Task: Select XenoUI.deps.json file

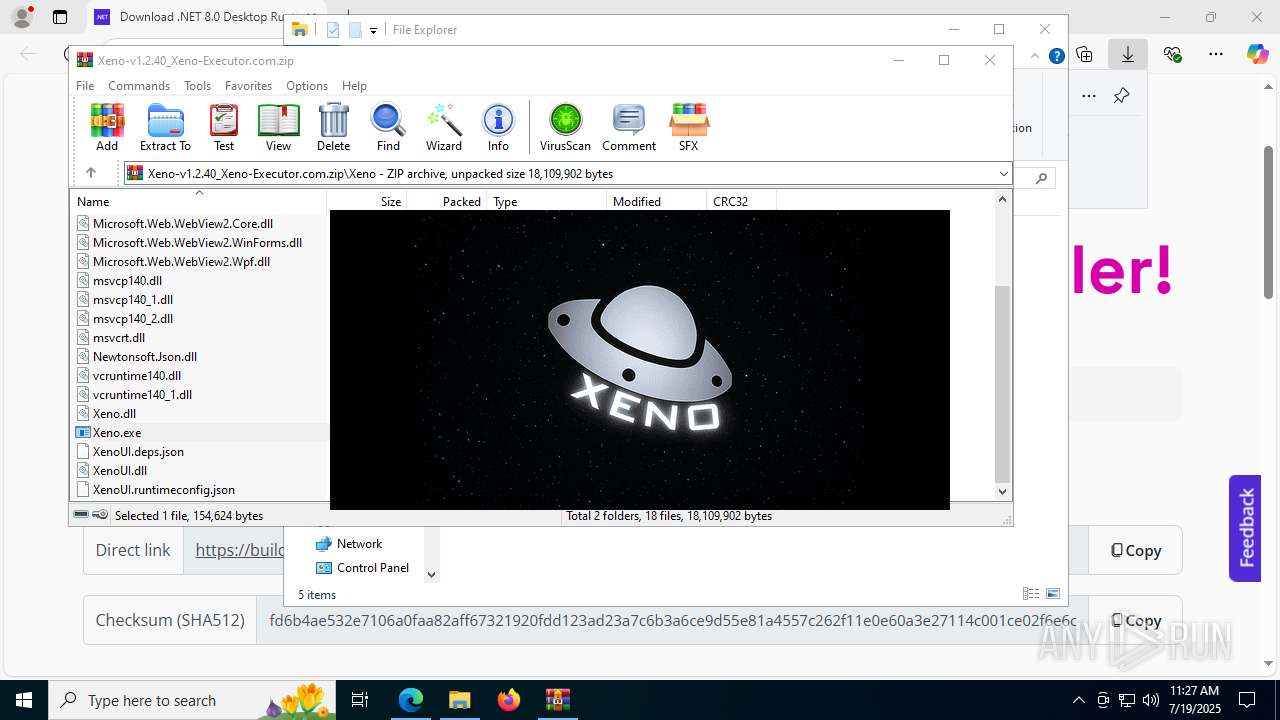Action: coord(138,452)
